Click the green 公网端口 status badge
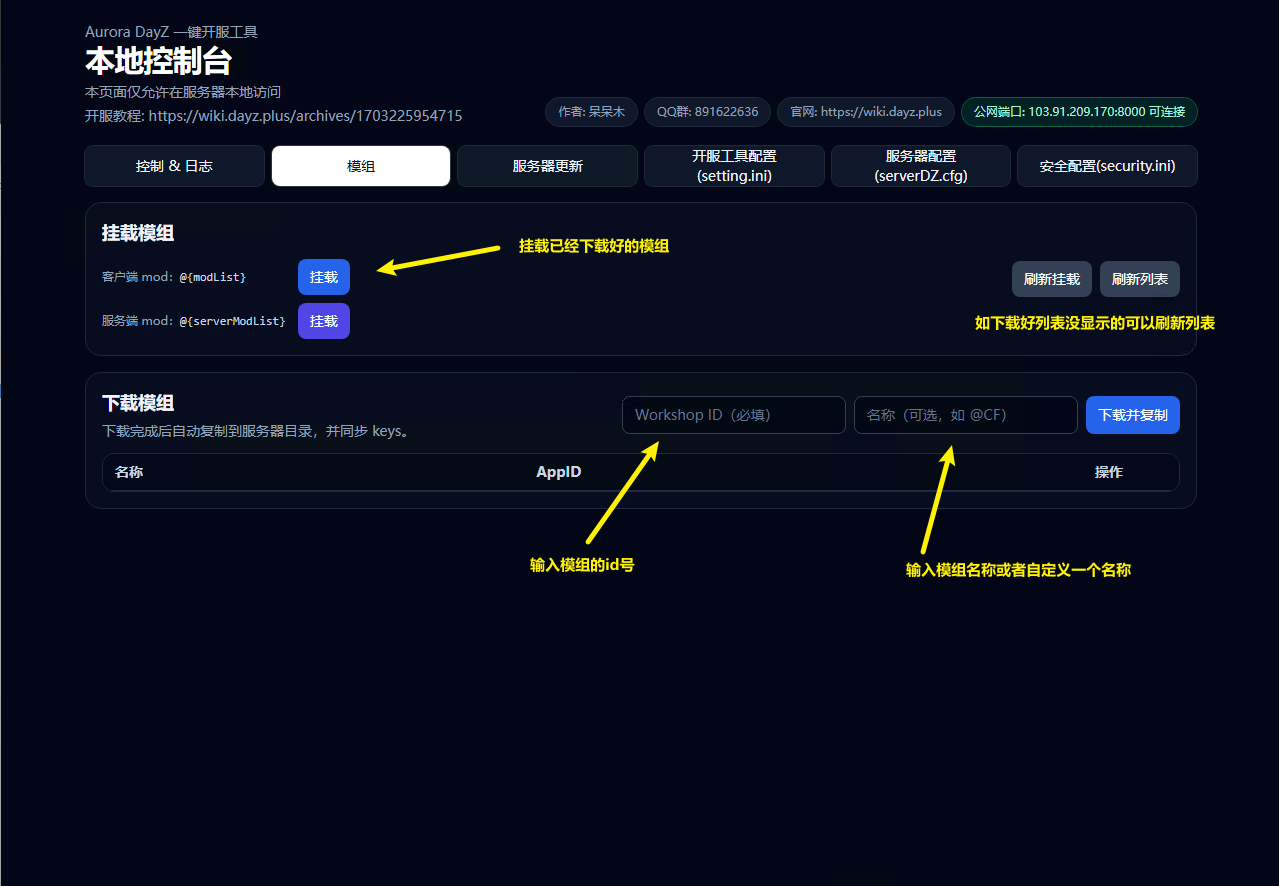 click(1079, 112)
